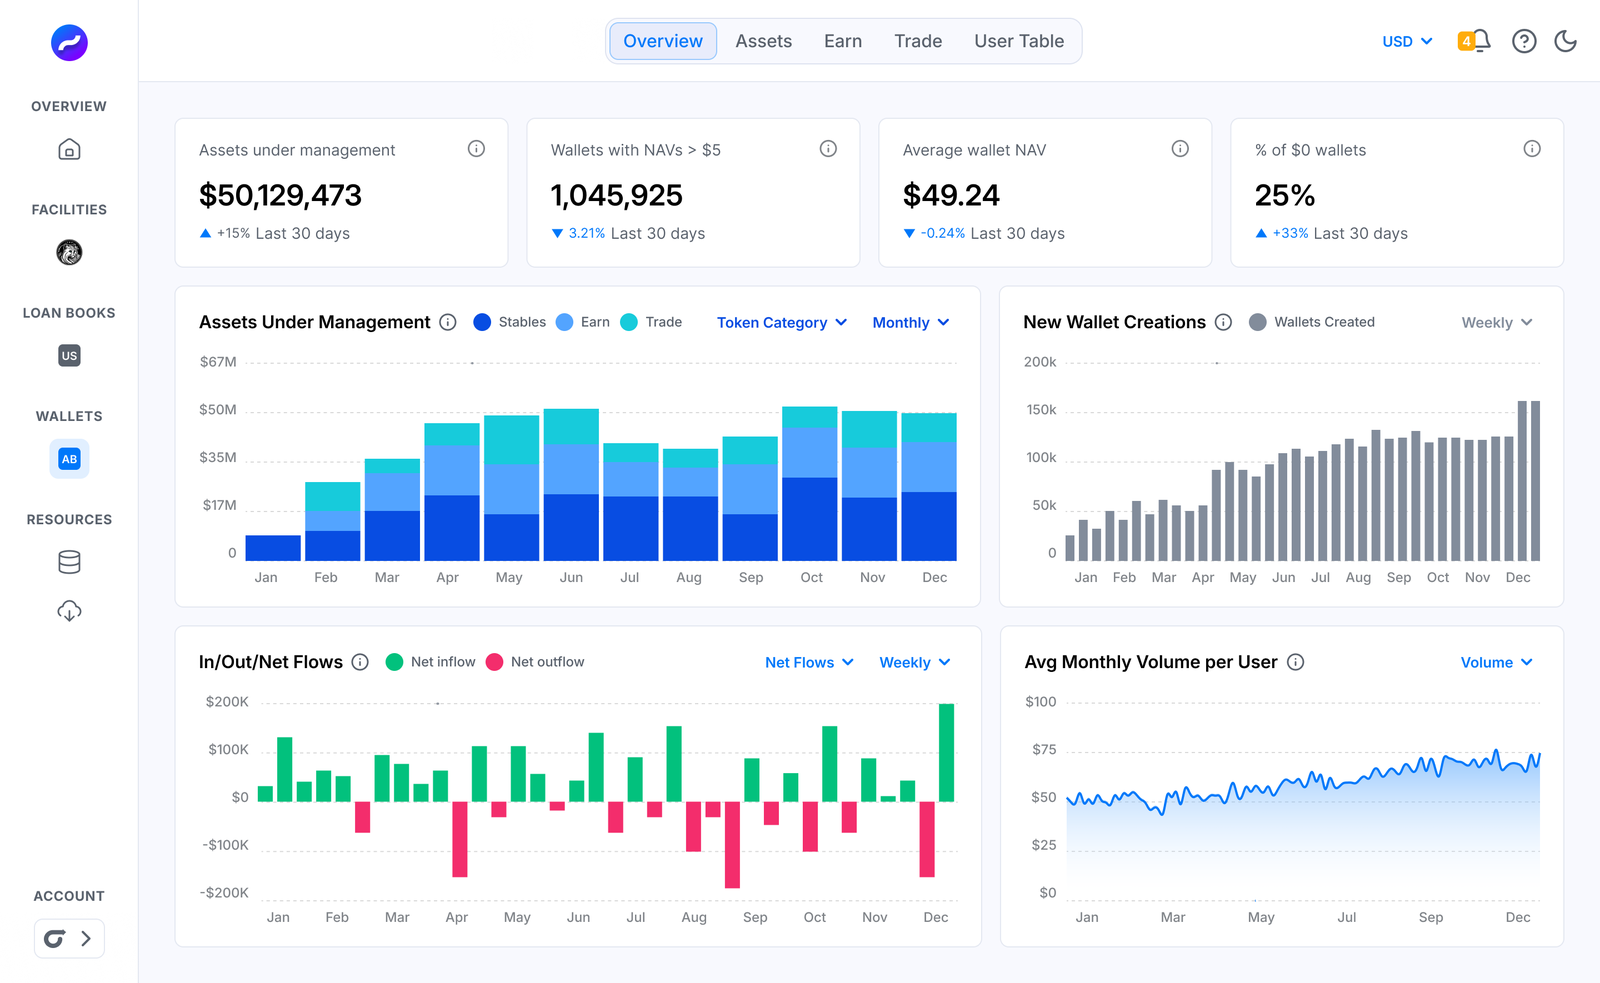Switch to the Earn tab
This screenshot has height=983, width=1600.
[843, 41]
